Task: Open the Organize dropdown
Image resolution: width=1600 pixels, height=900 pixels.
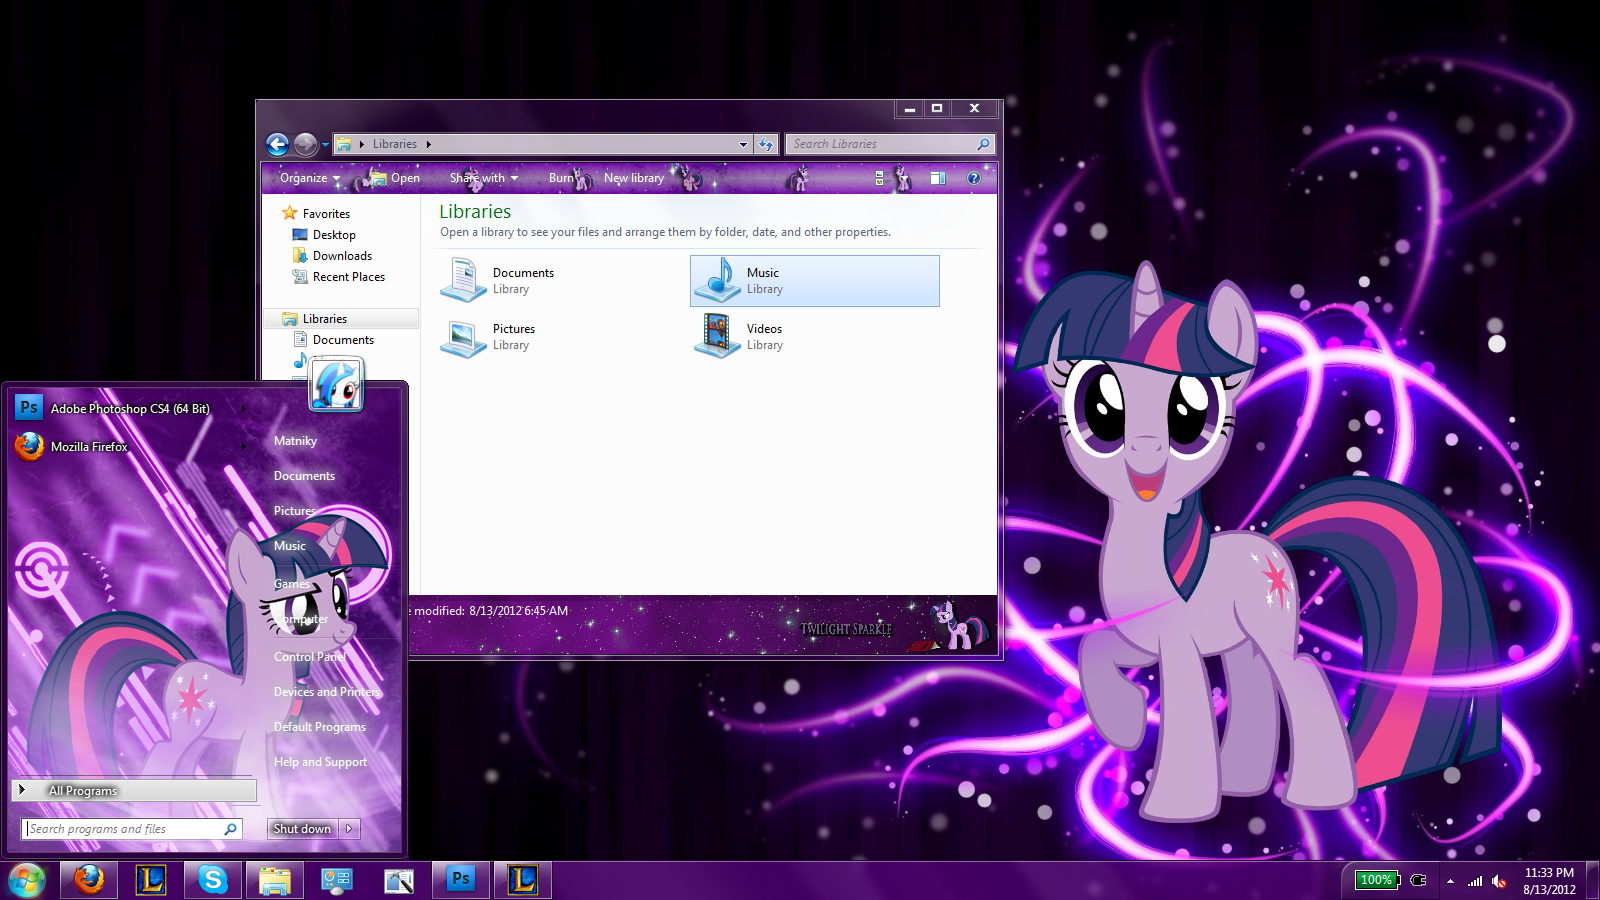Action: point(307,178)
